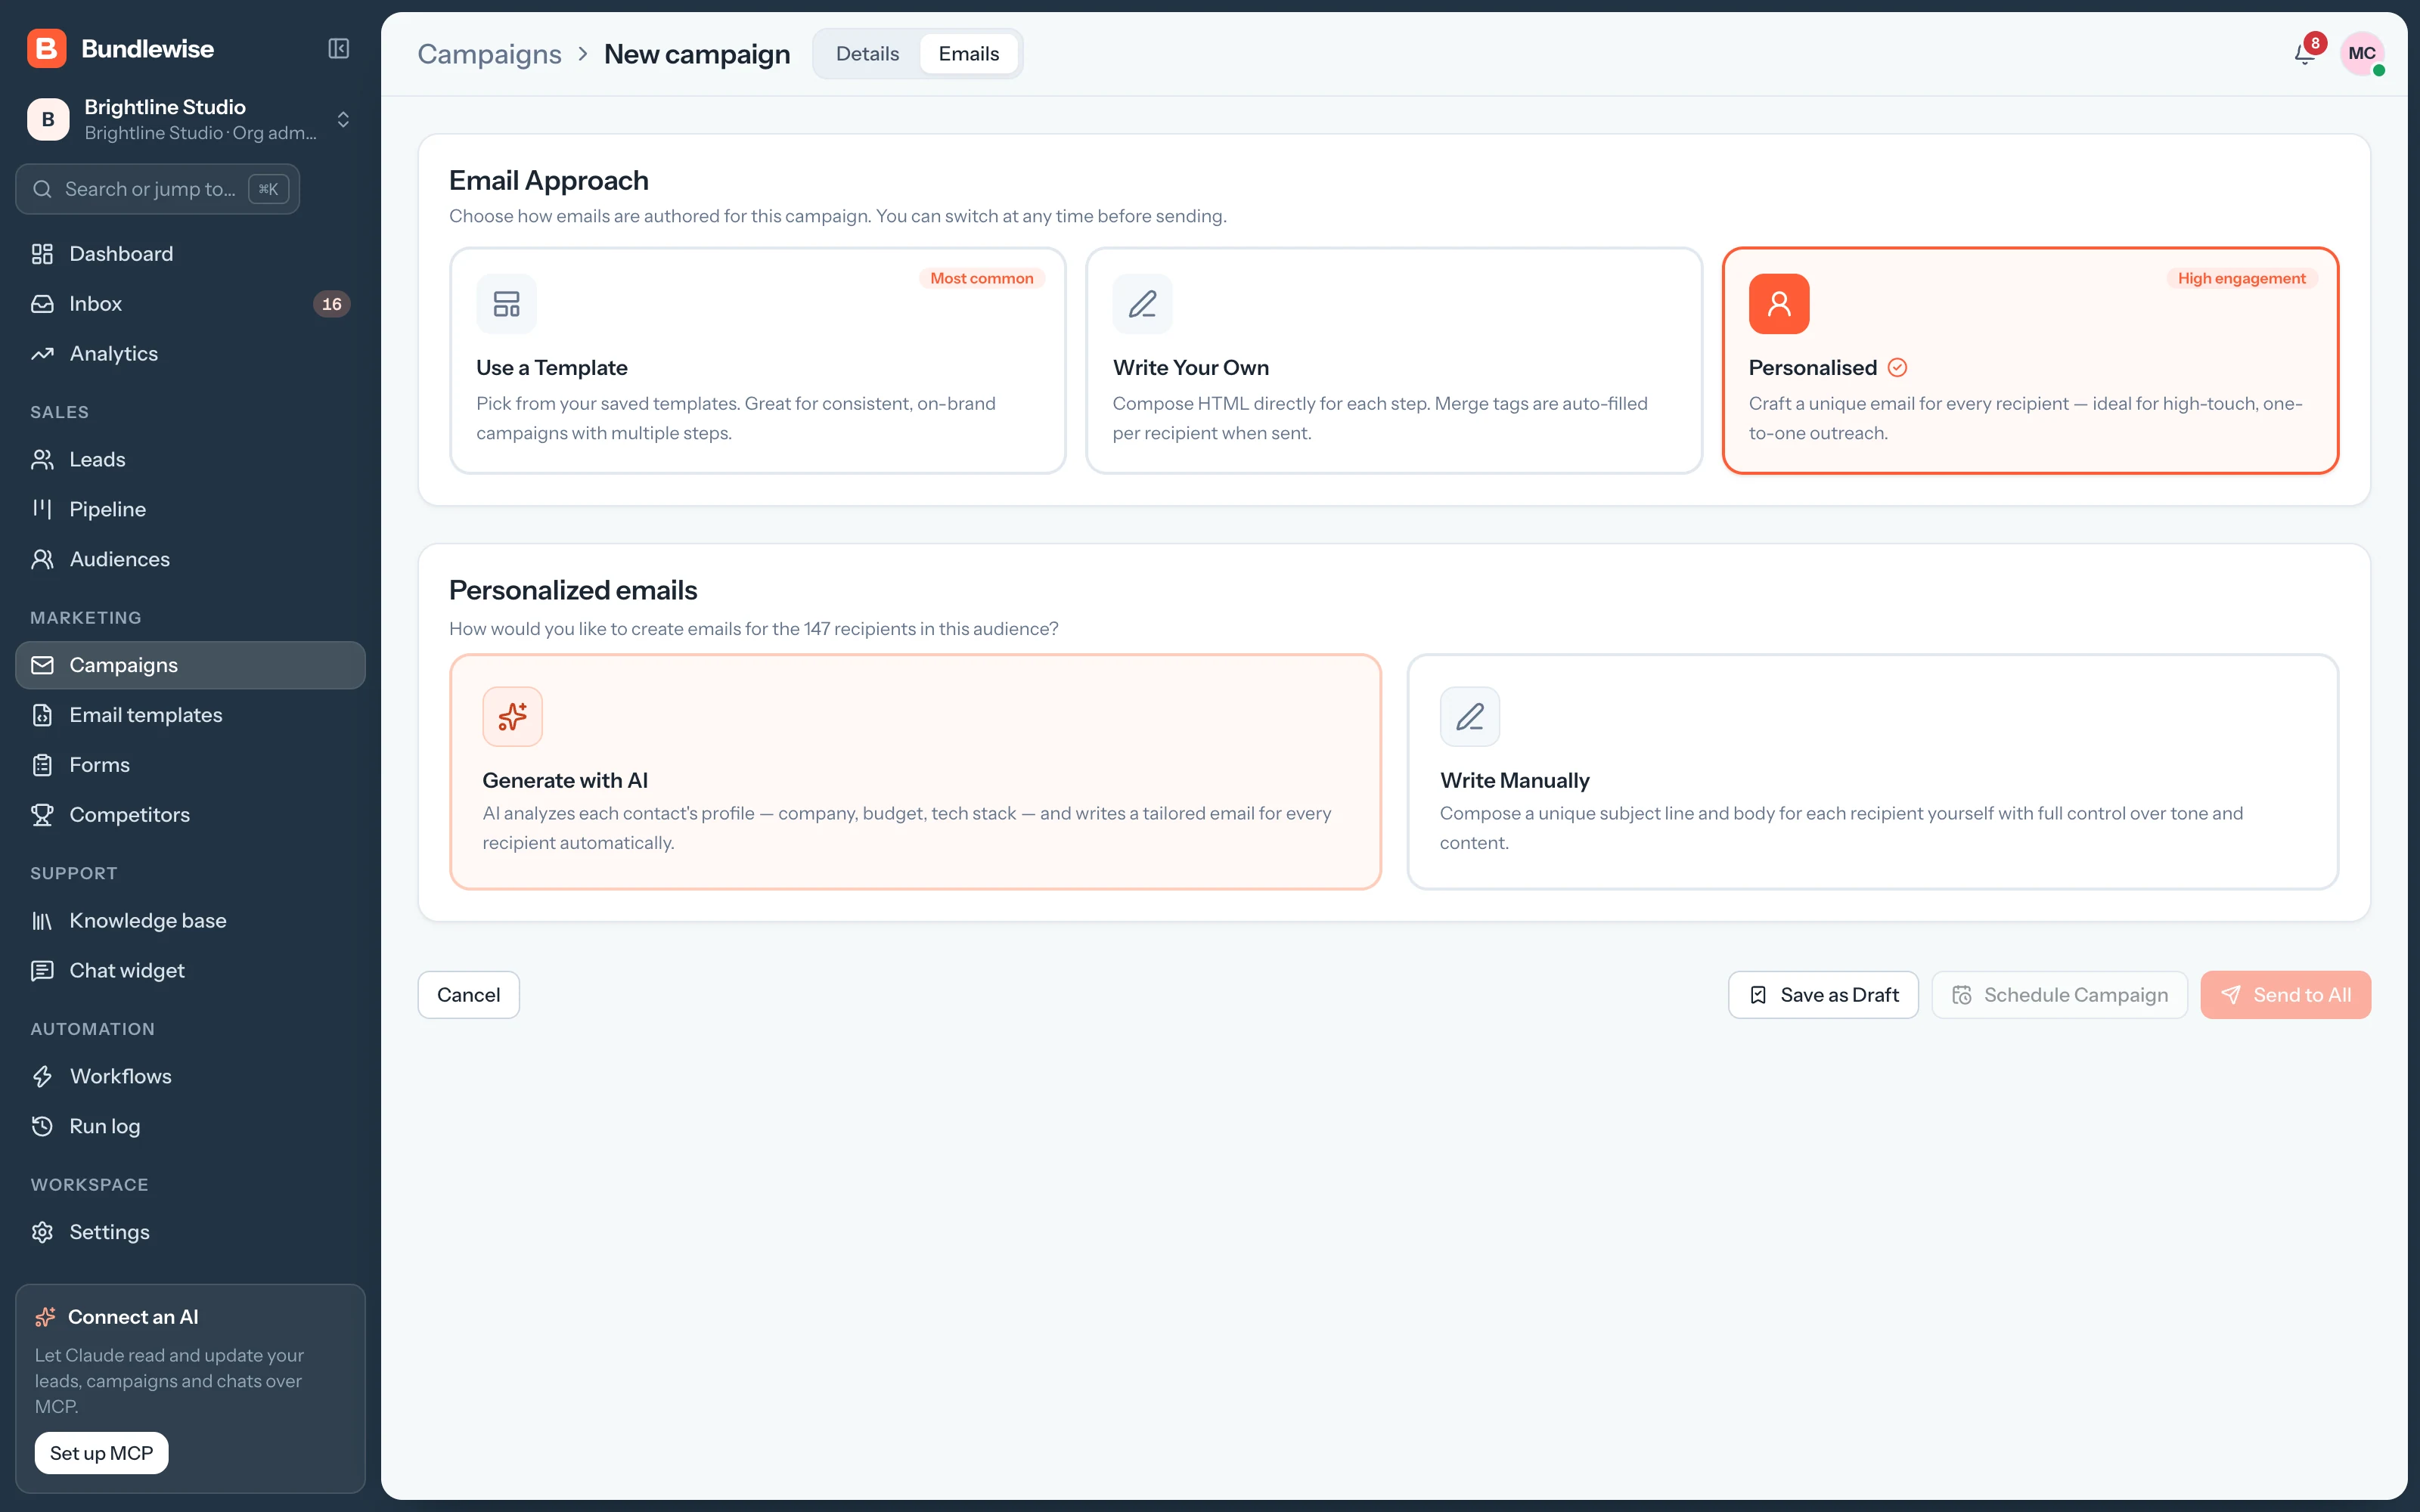Open Leads in the sidebar
2420x1512 pixels.
[190, 460]
